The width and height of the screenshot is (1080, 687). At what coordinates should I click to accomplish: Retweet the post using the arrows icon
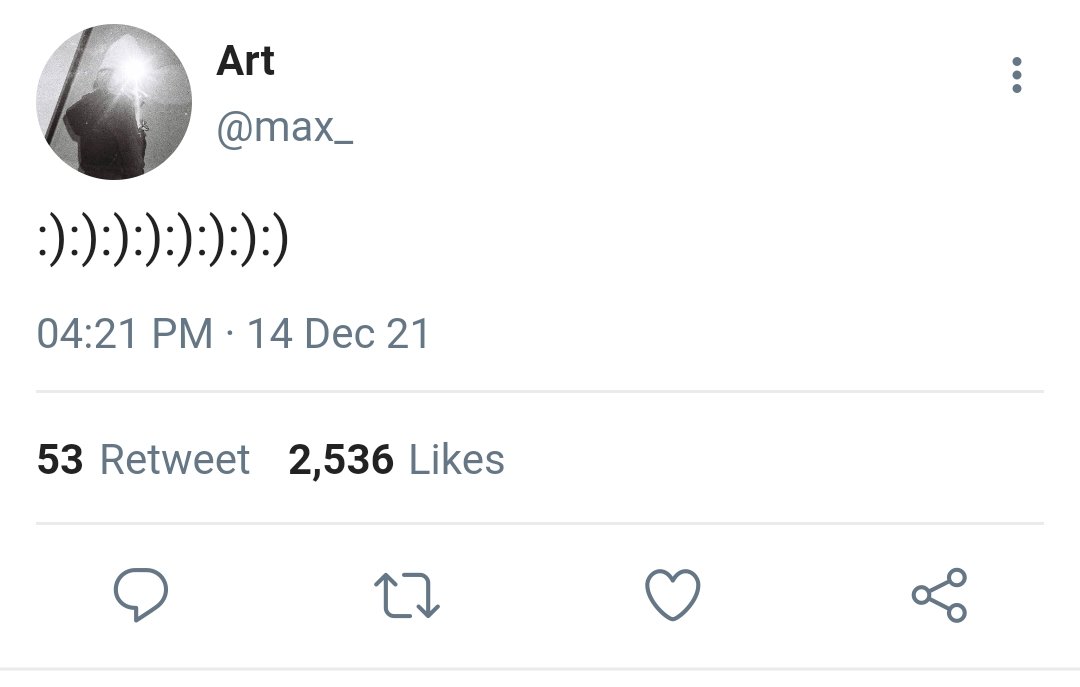(x=407, y=595)
